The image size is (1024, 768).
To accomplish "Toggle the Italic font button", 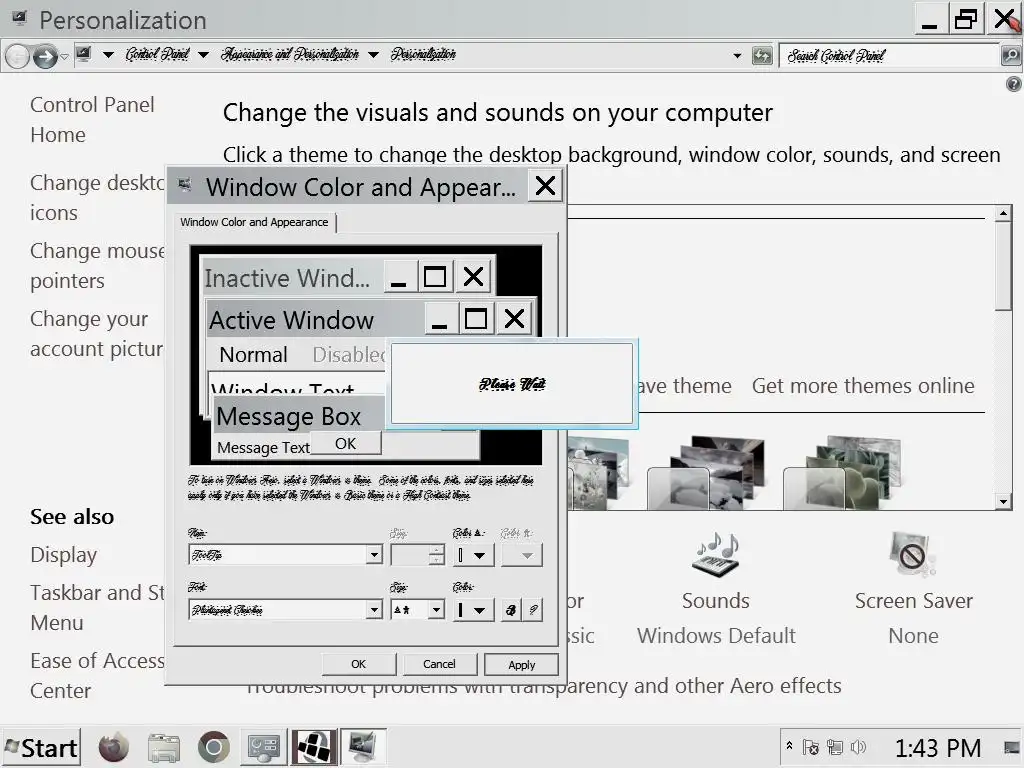I will click(533, 610).
